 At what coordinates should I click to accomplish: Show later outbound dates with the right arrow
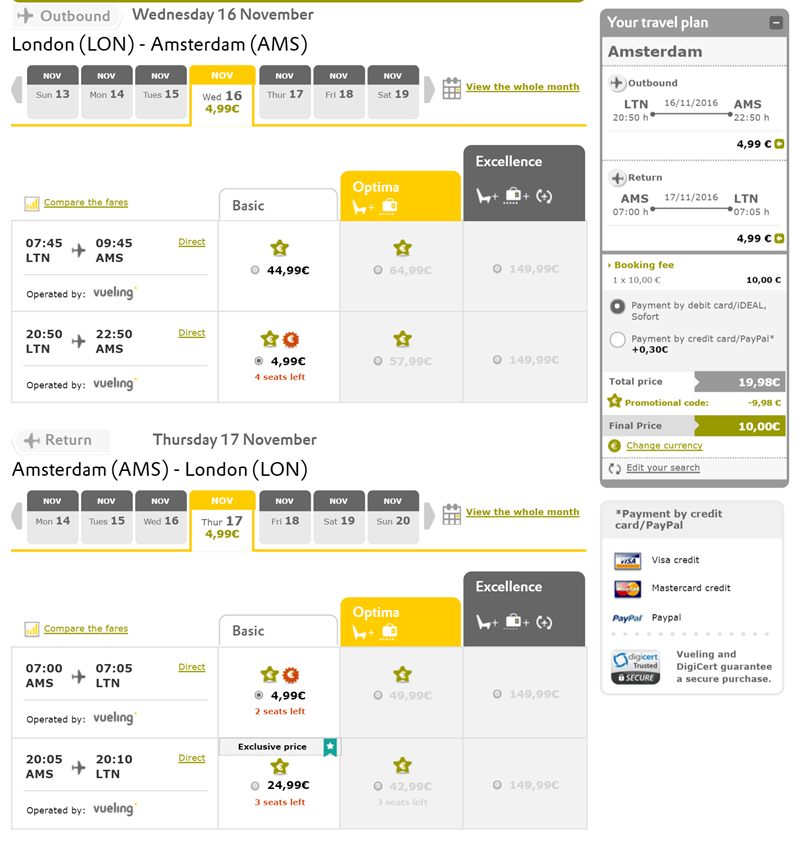(429, 89)
